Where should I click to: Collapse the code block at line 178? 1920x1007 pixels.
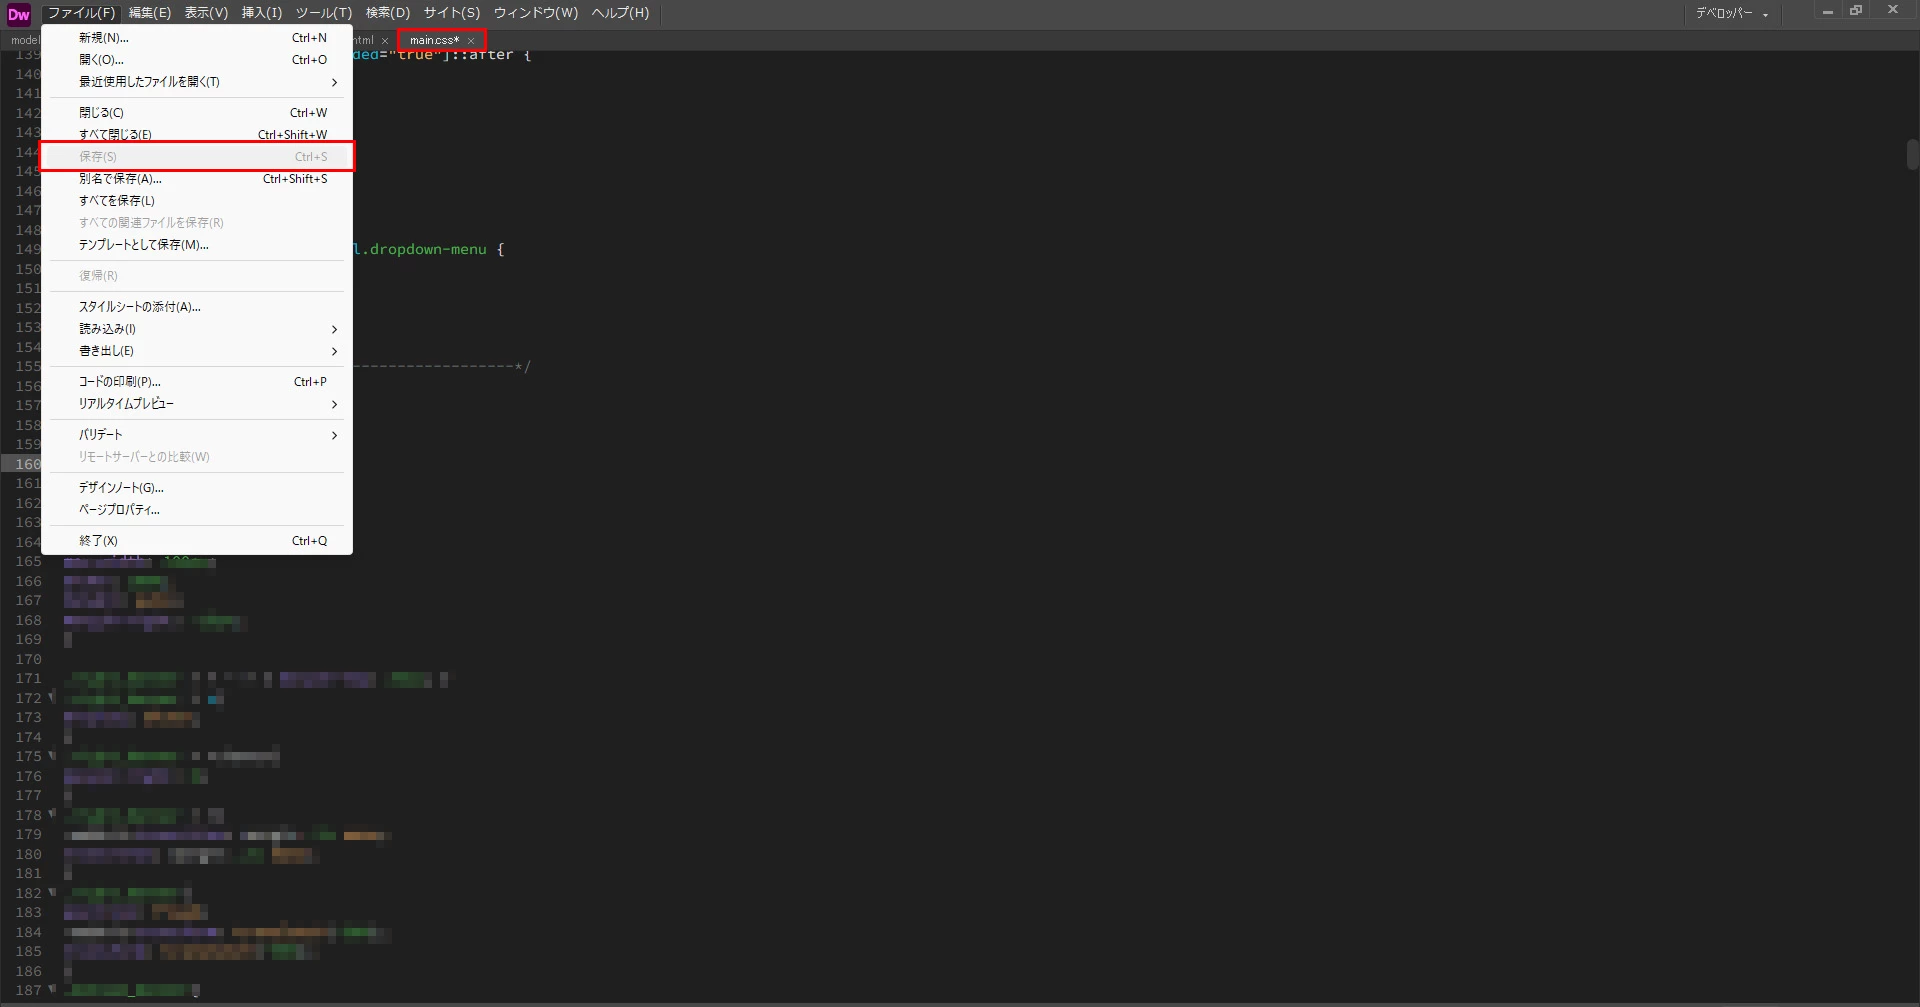(x=52, y=814)
